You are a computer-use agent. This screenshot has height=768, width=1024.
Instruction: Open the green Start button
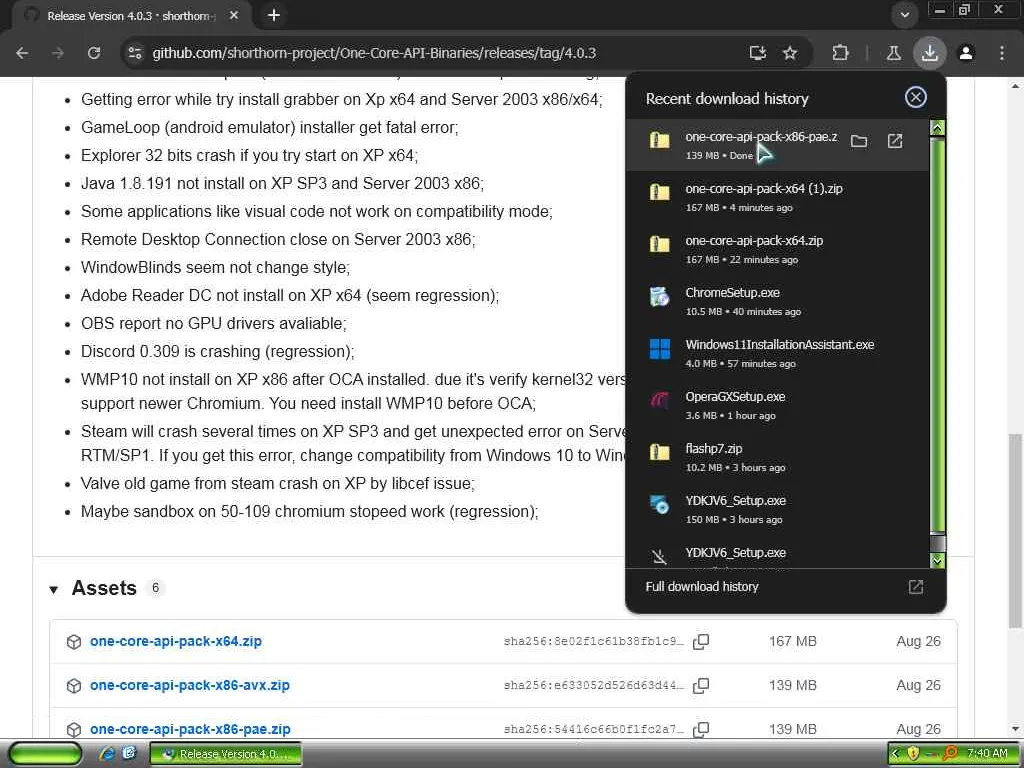(45, 754)
